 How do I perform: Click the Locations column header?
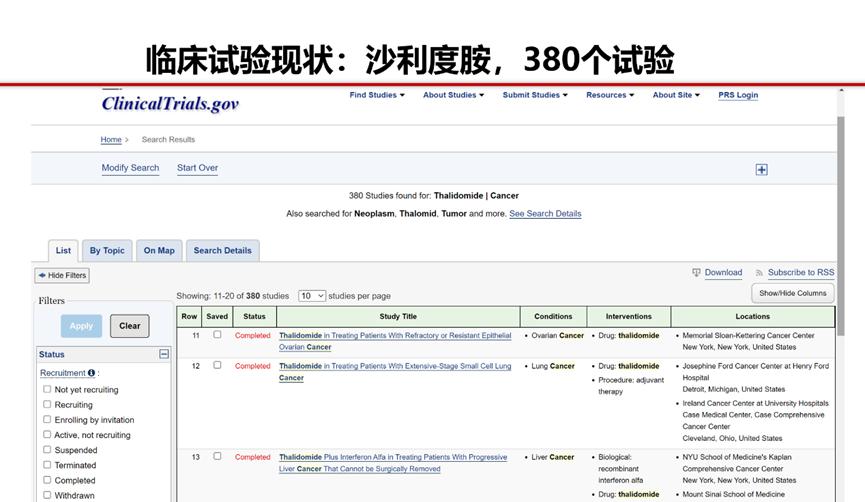tap(752, 317)
